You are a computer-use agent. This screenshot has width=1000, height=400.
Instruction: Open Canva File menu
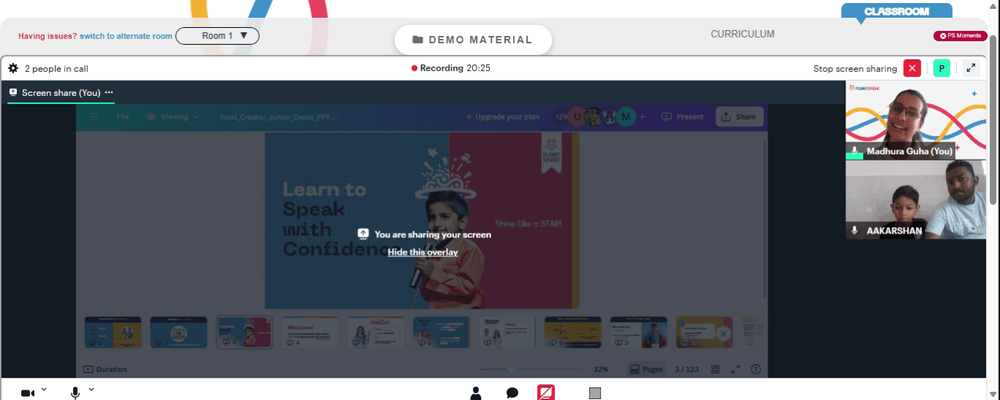(122, 117)
